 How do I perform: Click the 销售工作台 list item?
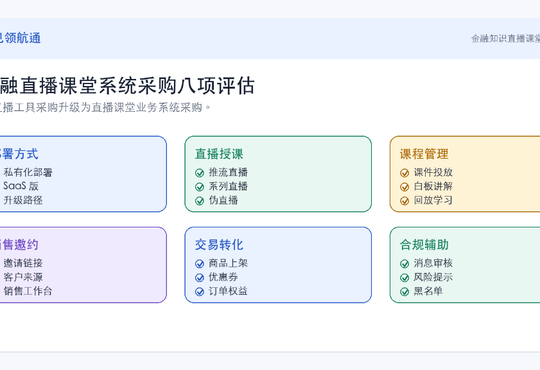28,291
